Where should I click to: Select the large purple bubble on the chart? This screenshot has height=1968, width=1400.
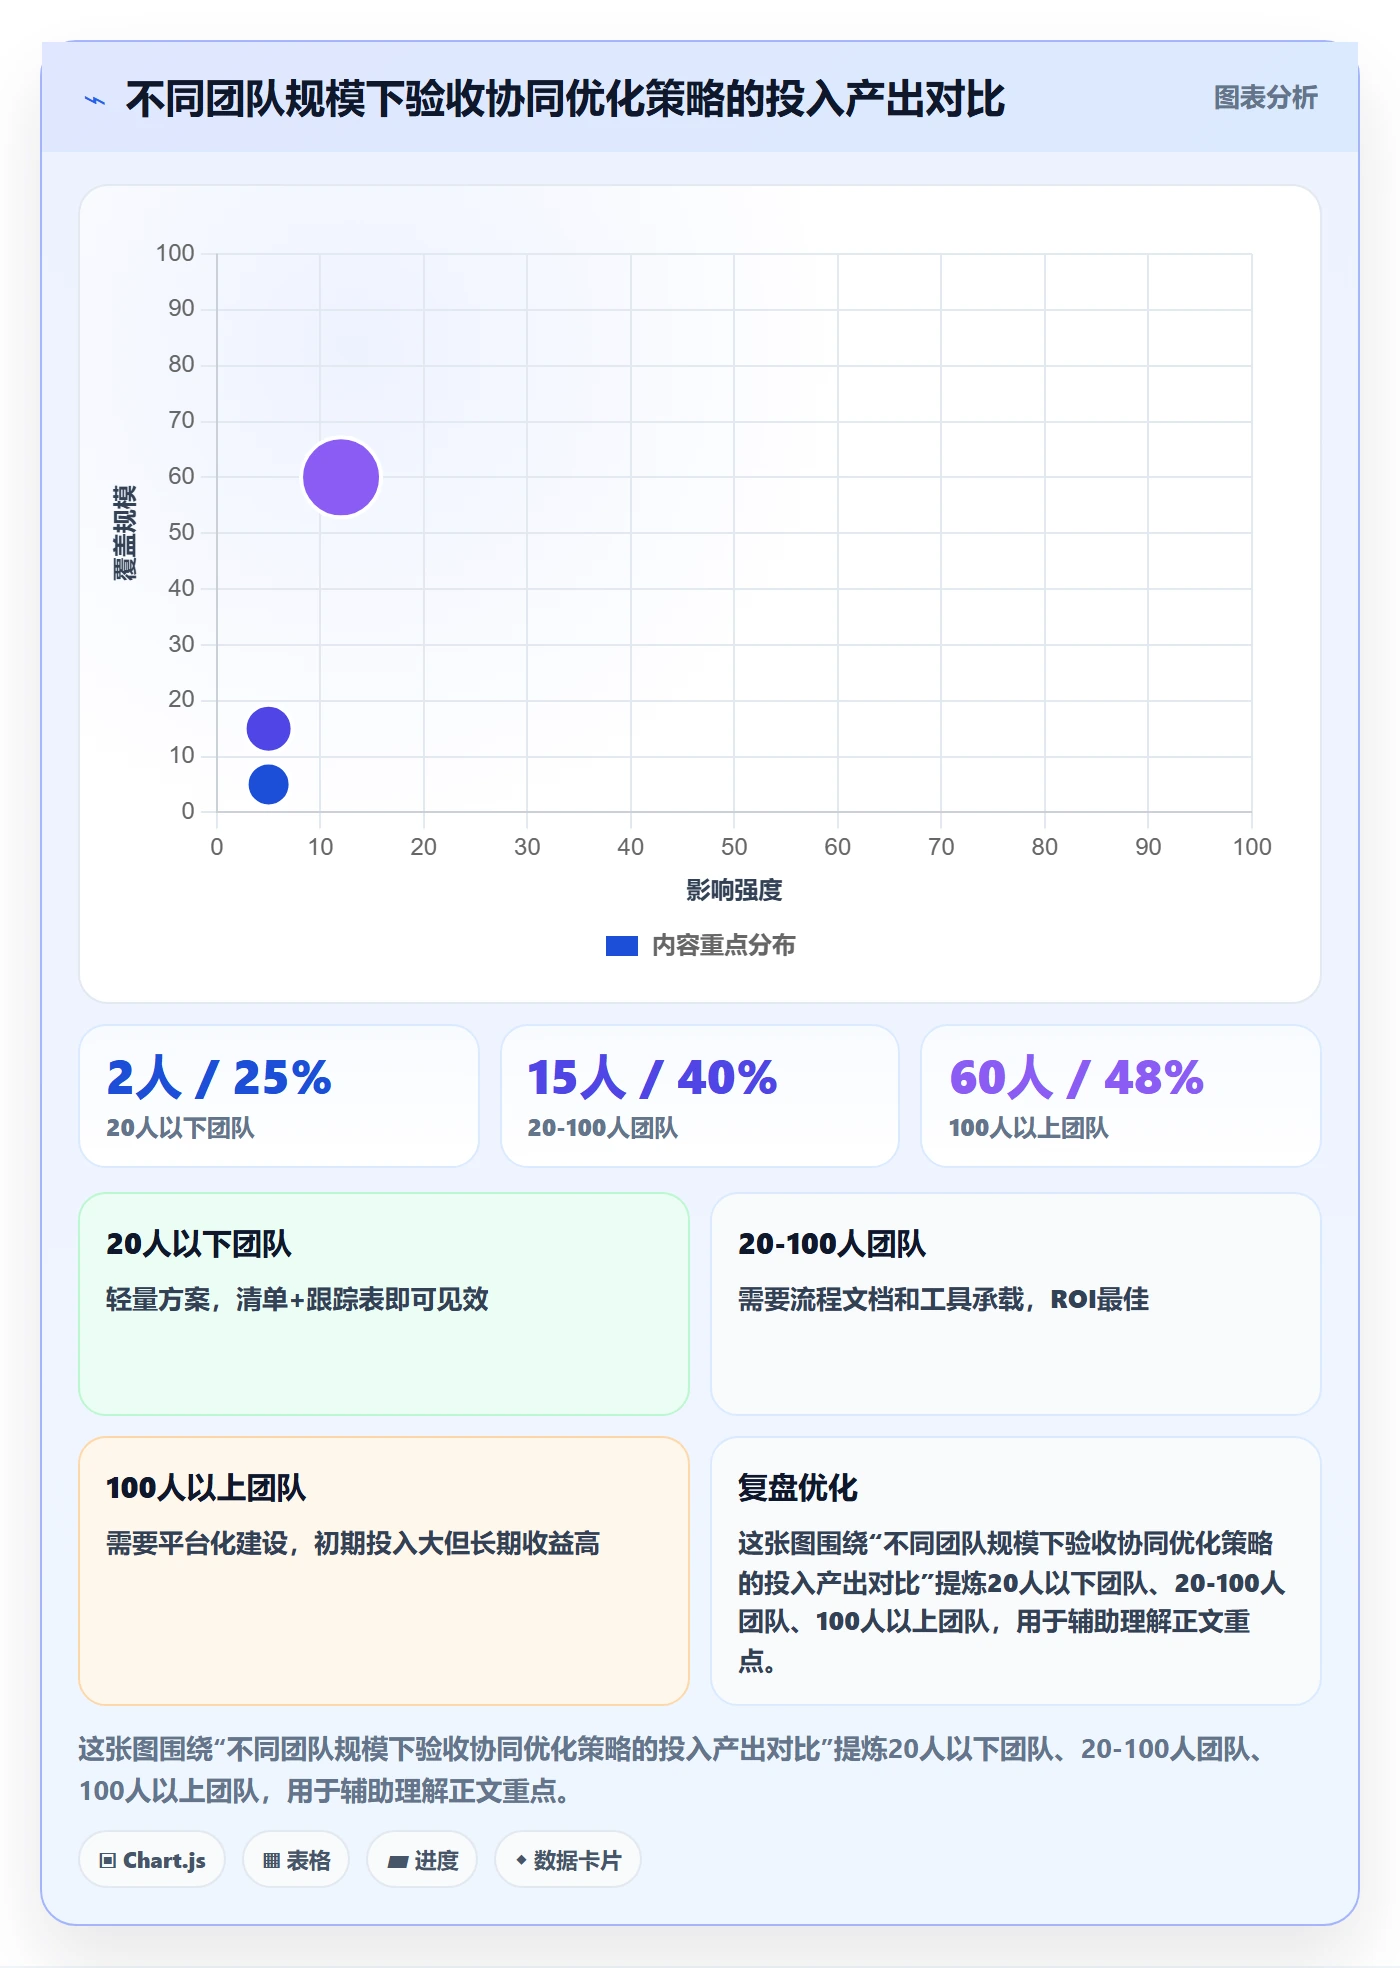[x=341, y=477]
